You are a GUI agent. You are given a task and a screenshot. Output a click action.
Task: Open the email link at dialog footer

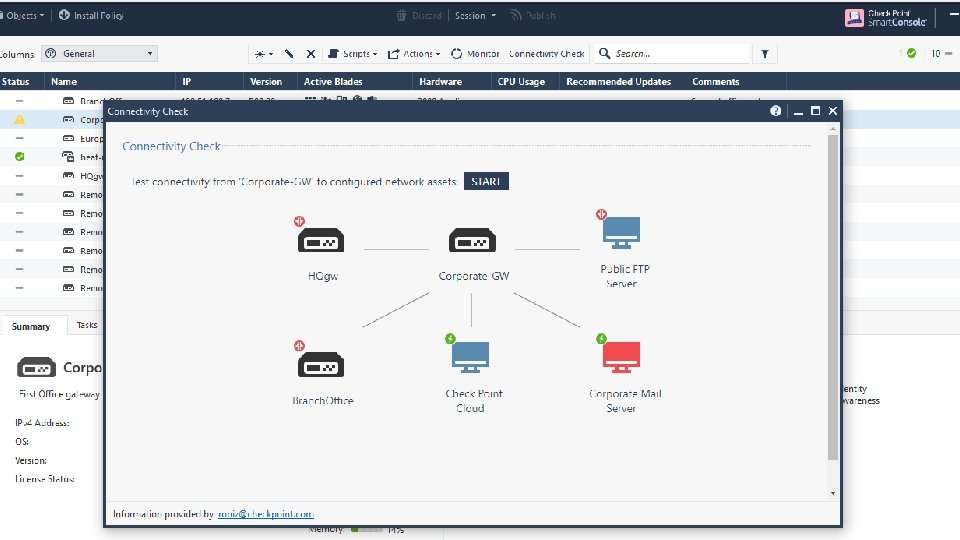[266, 514]
